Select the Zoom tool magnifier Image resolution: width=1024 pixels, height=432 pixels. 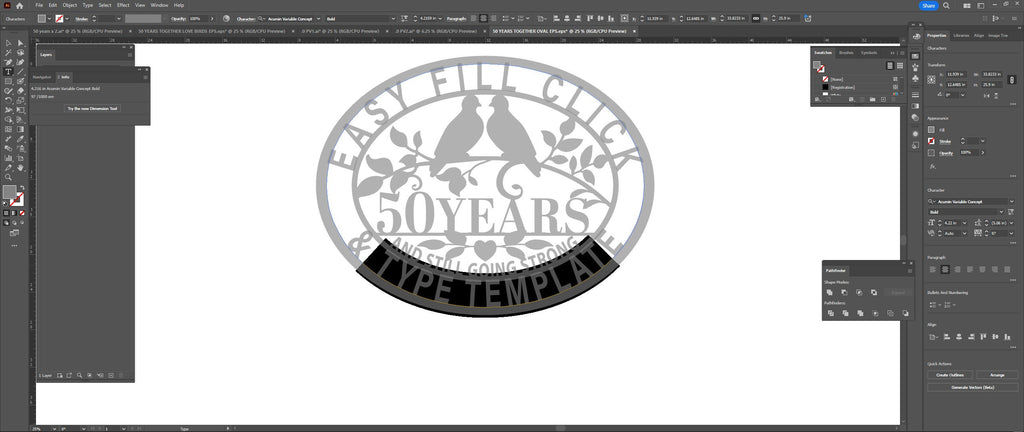(8, 177)
